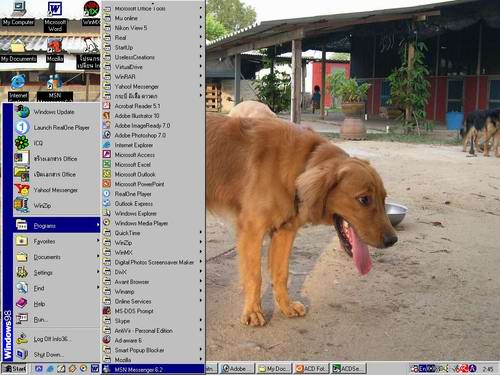500x375 pixels.
Task: Open Digital Photos Screensaver Maker folder
Action: 153,262
